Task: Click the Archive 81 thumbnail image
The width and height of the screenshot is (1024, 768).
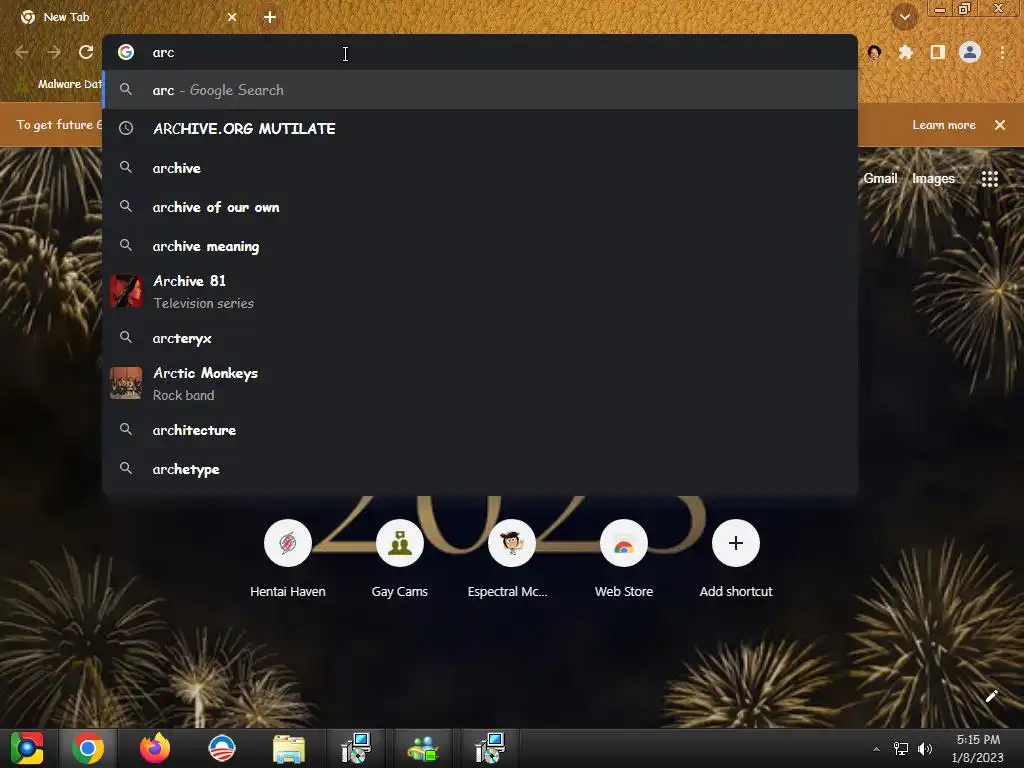Action: click(x=126, y=291)
